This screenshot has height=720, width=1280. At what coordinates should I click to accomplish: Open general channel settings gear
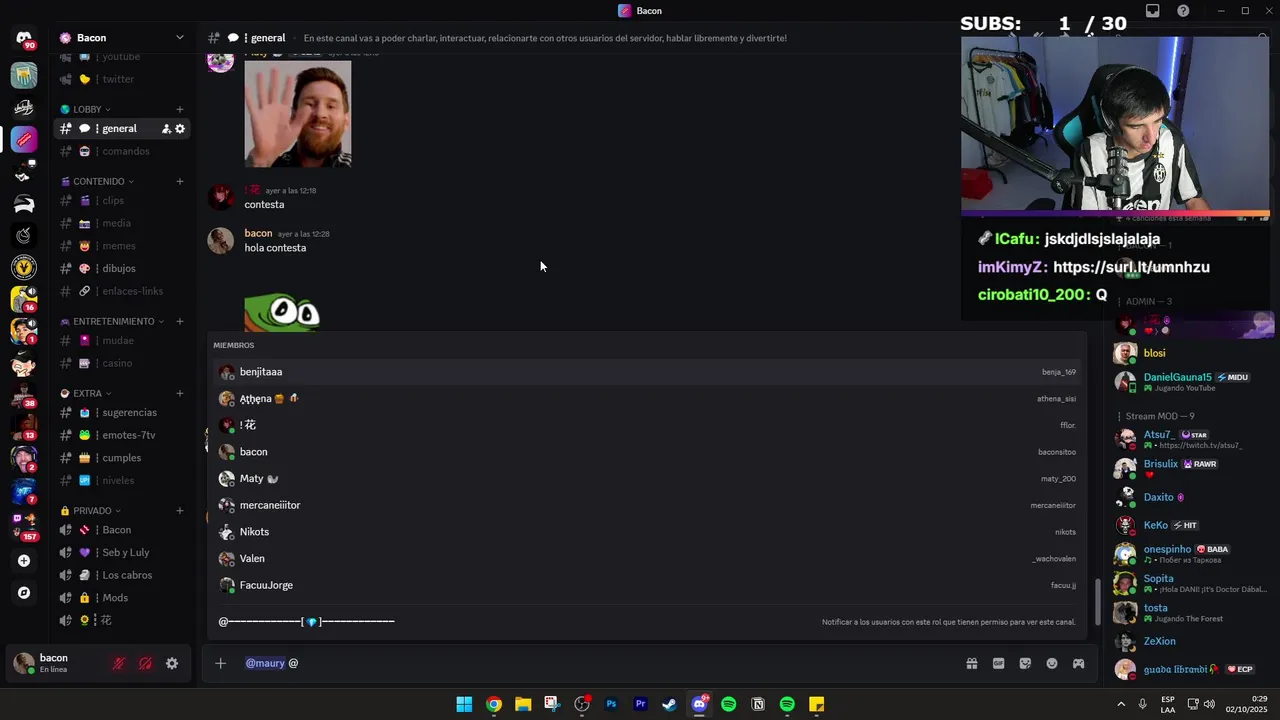(180, 129)
